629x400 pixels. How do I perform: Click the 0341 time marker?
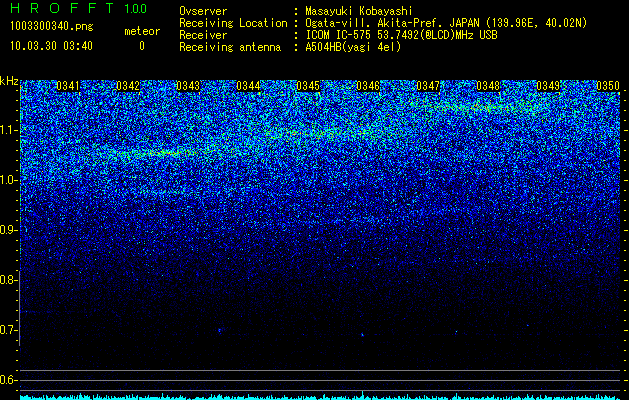pos(68,86)
